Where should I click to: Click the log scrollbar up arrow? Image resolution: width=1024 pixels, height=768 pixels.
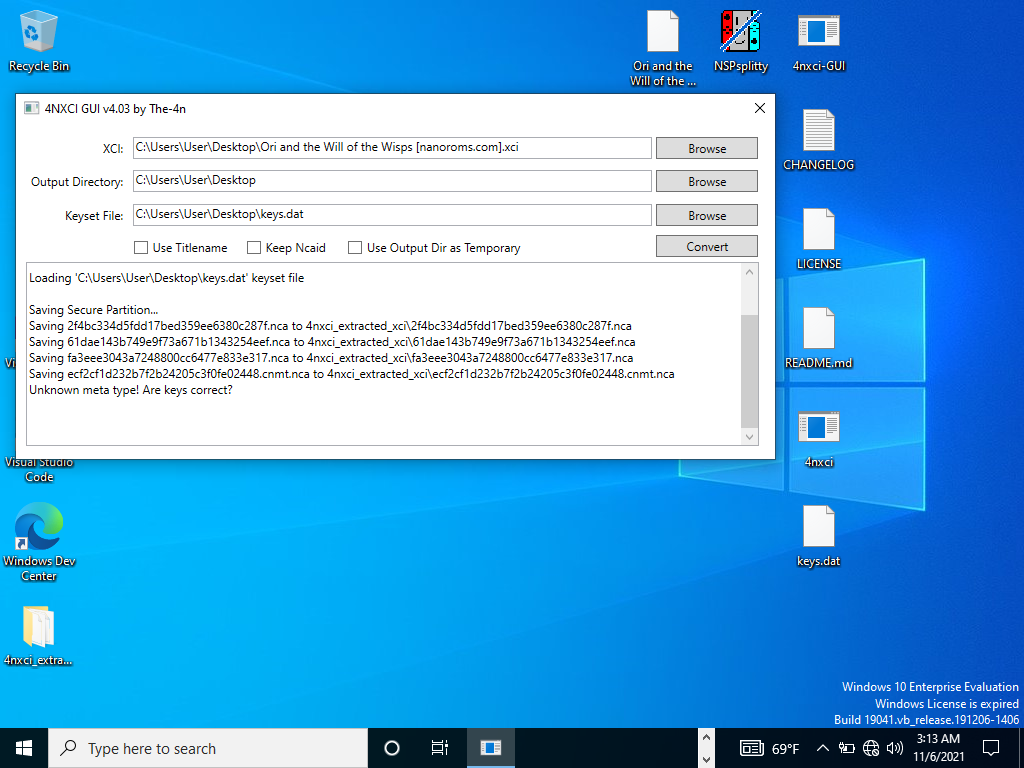pos(750,272)
